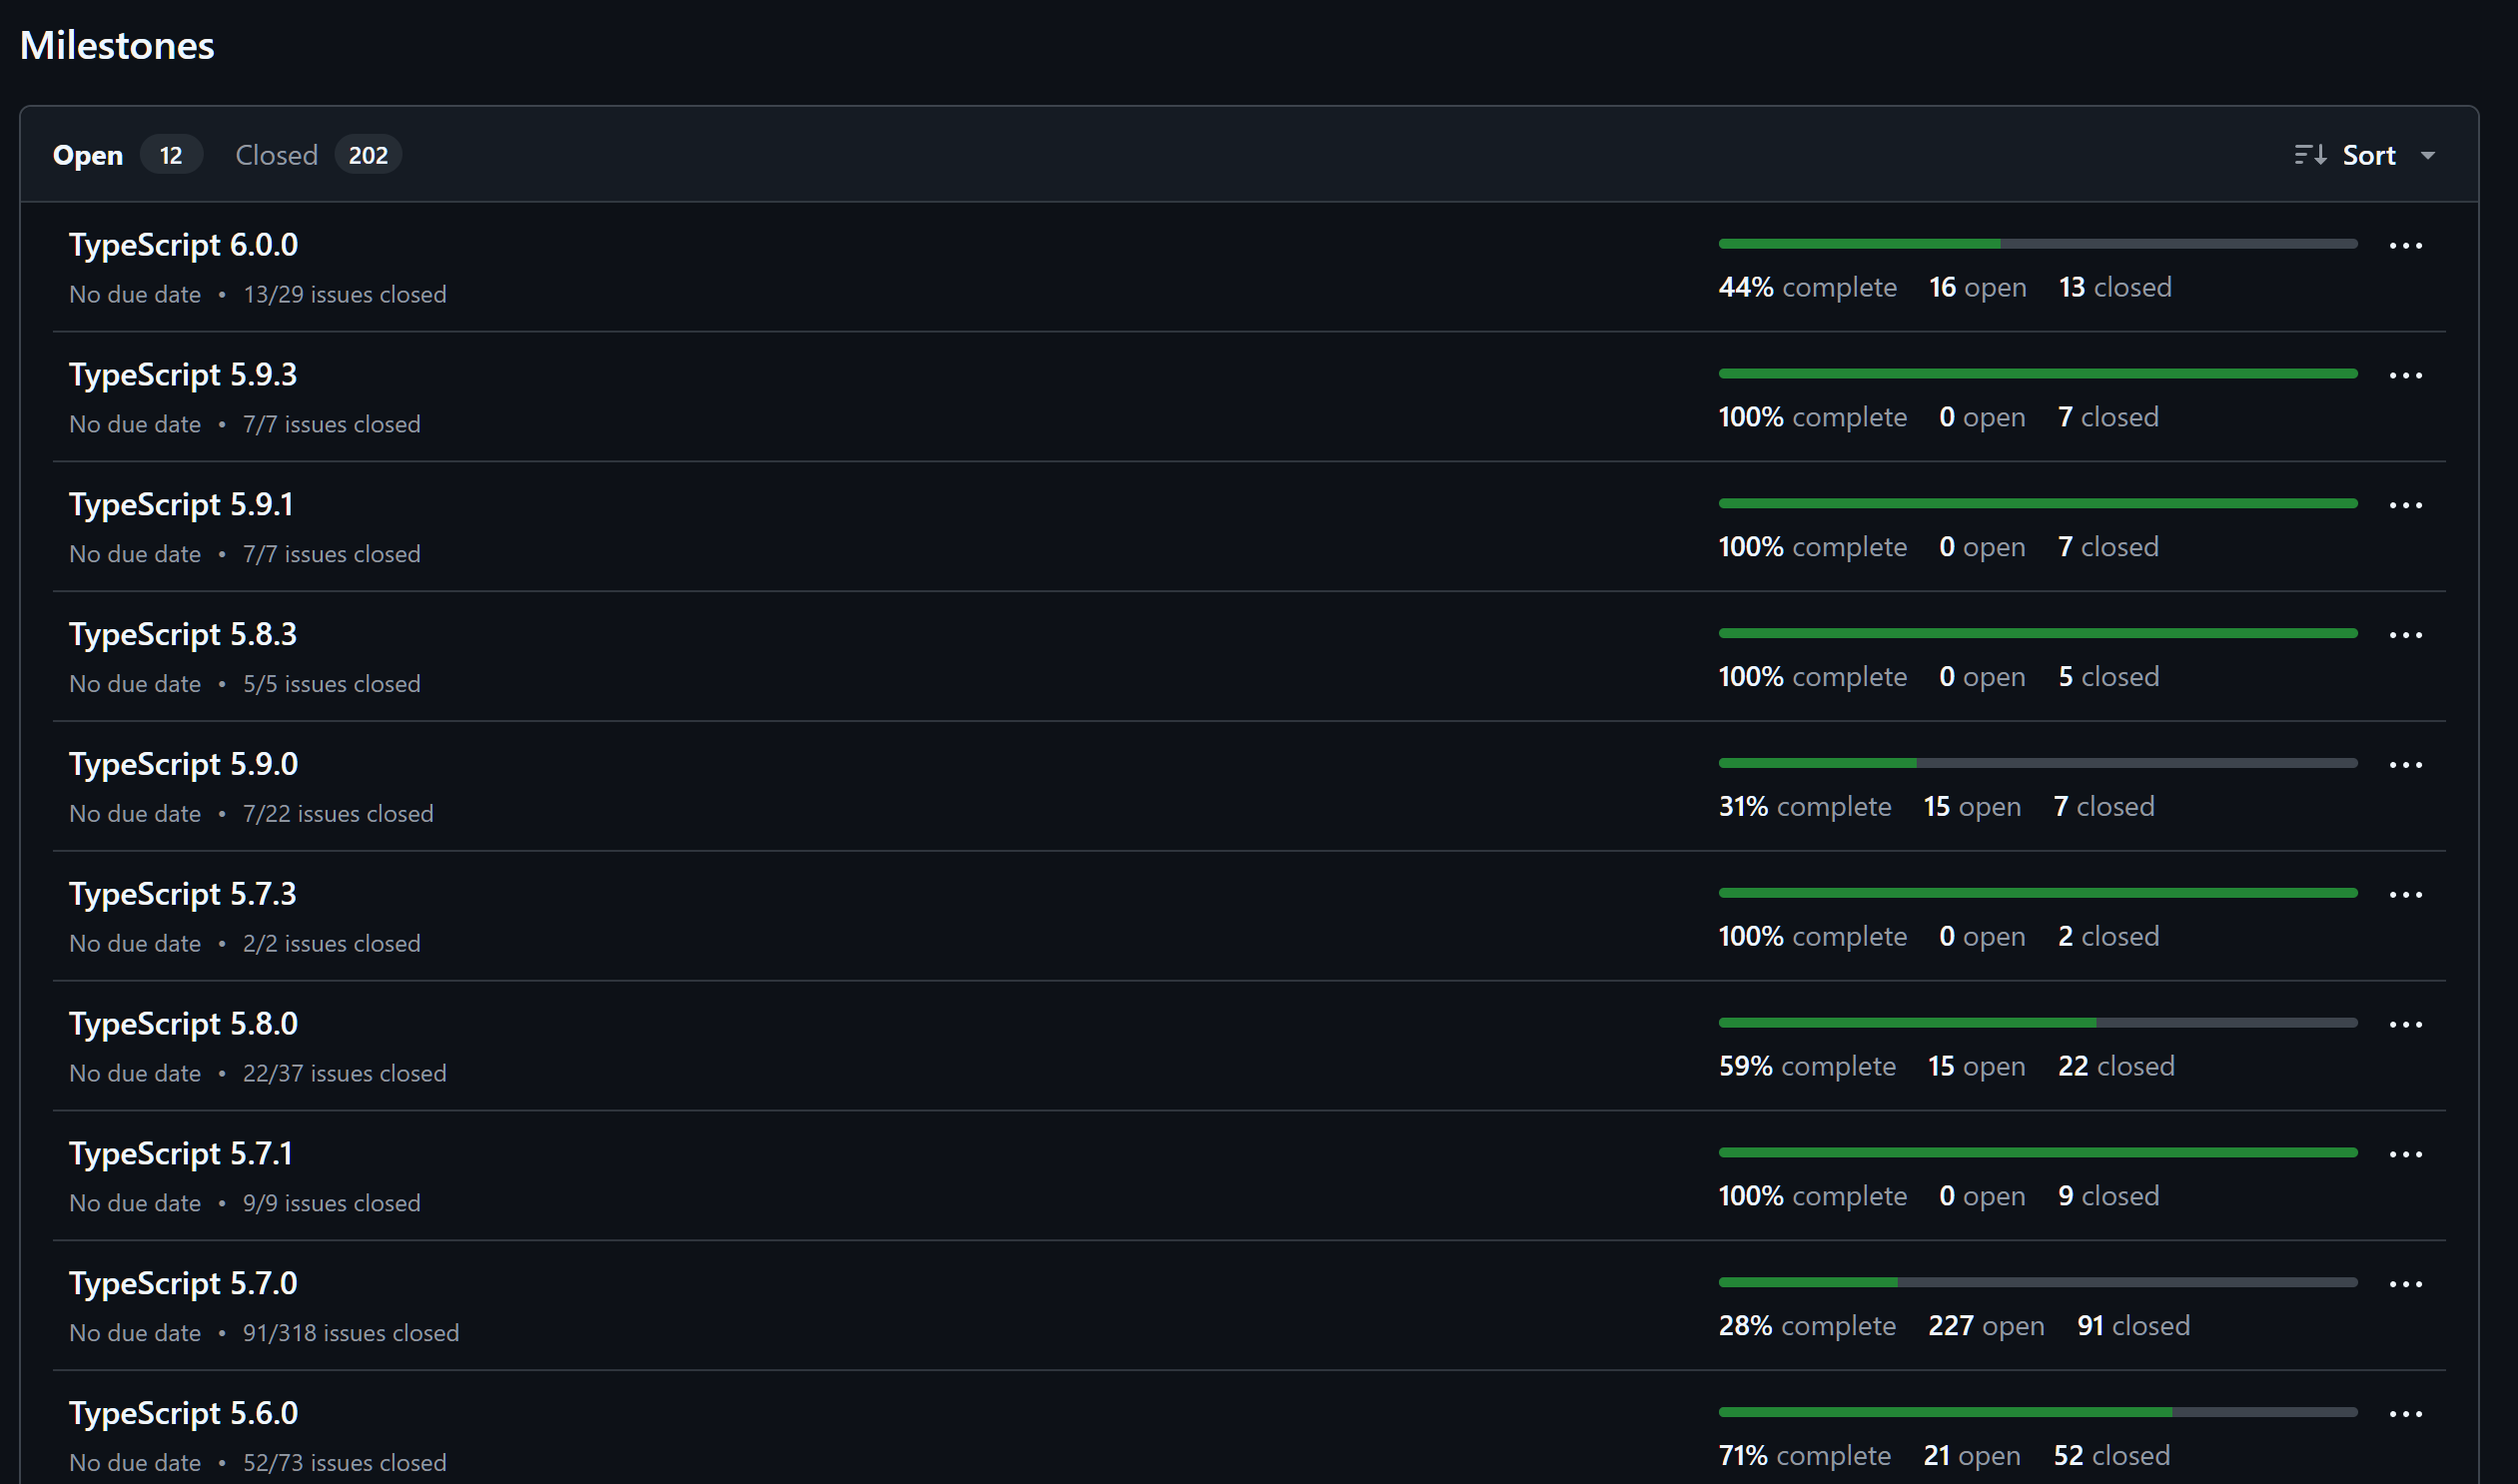This screenshot has height=1484, width=2518.
Task: Click the 12 open milestones counter badge
Action: [171, 155]
